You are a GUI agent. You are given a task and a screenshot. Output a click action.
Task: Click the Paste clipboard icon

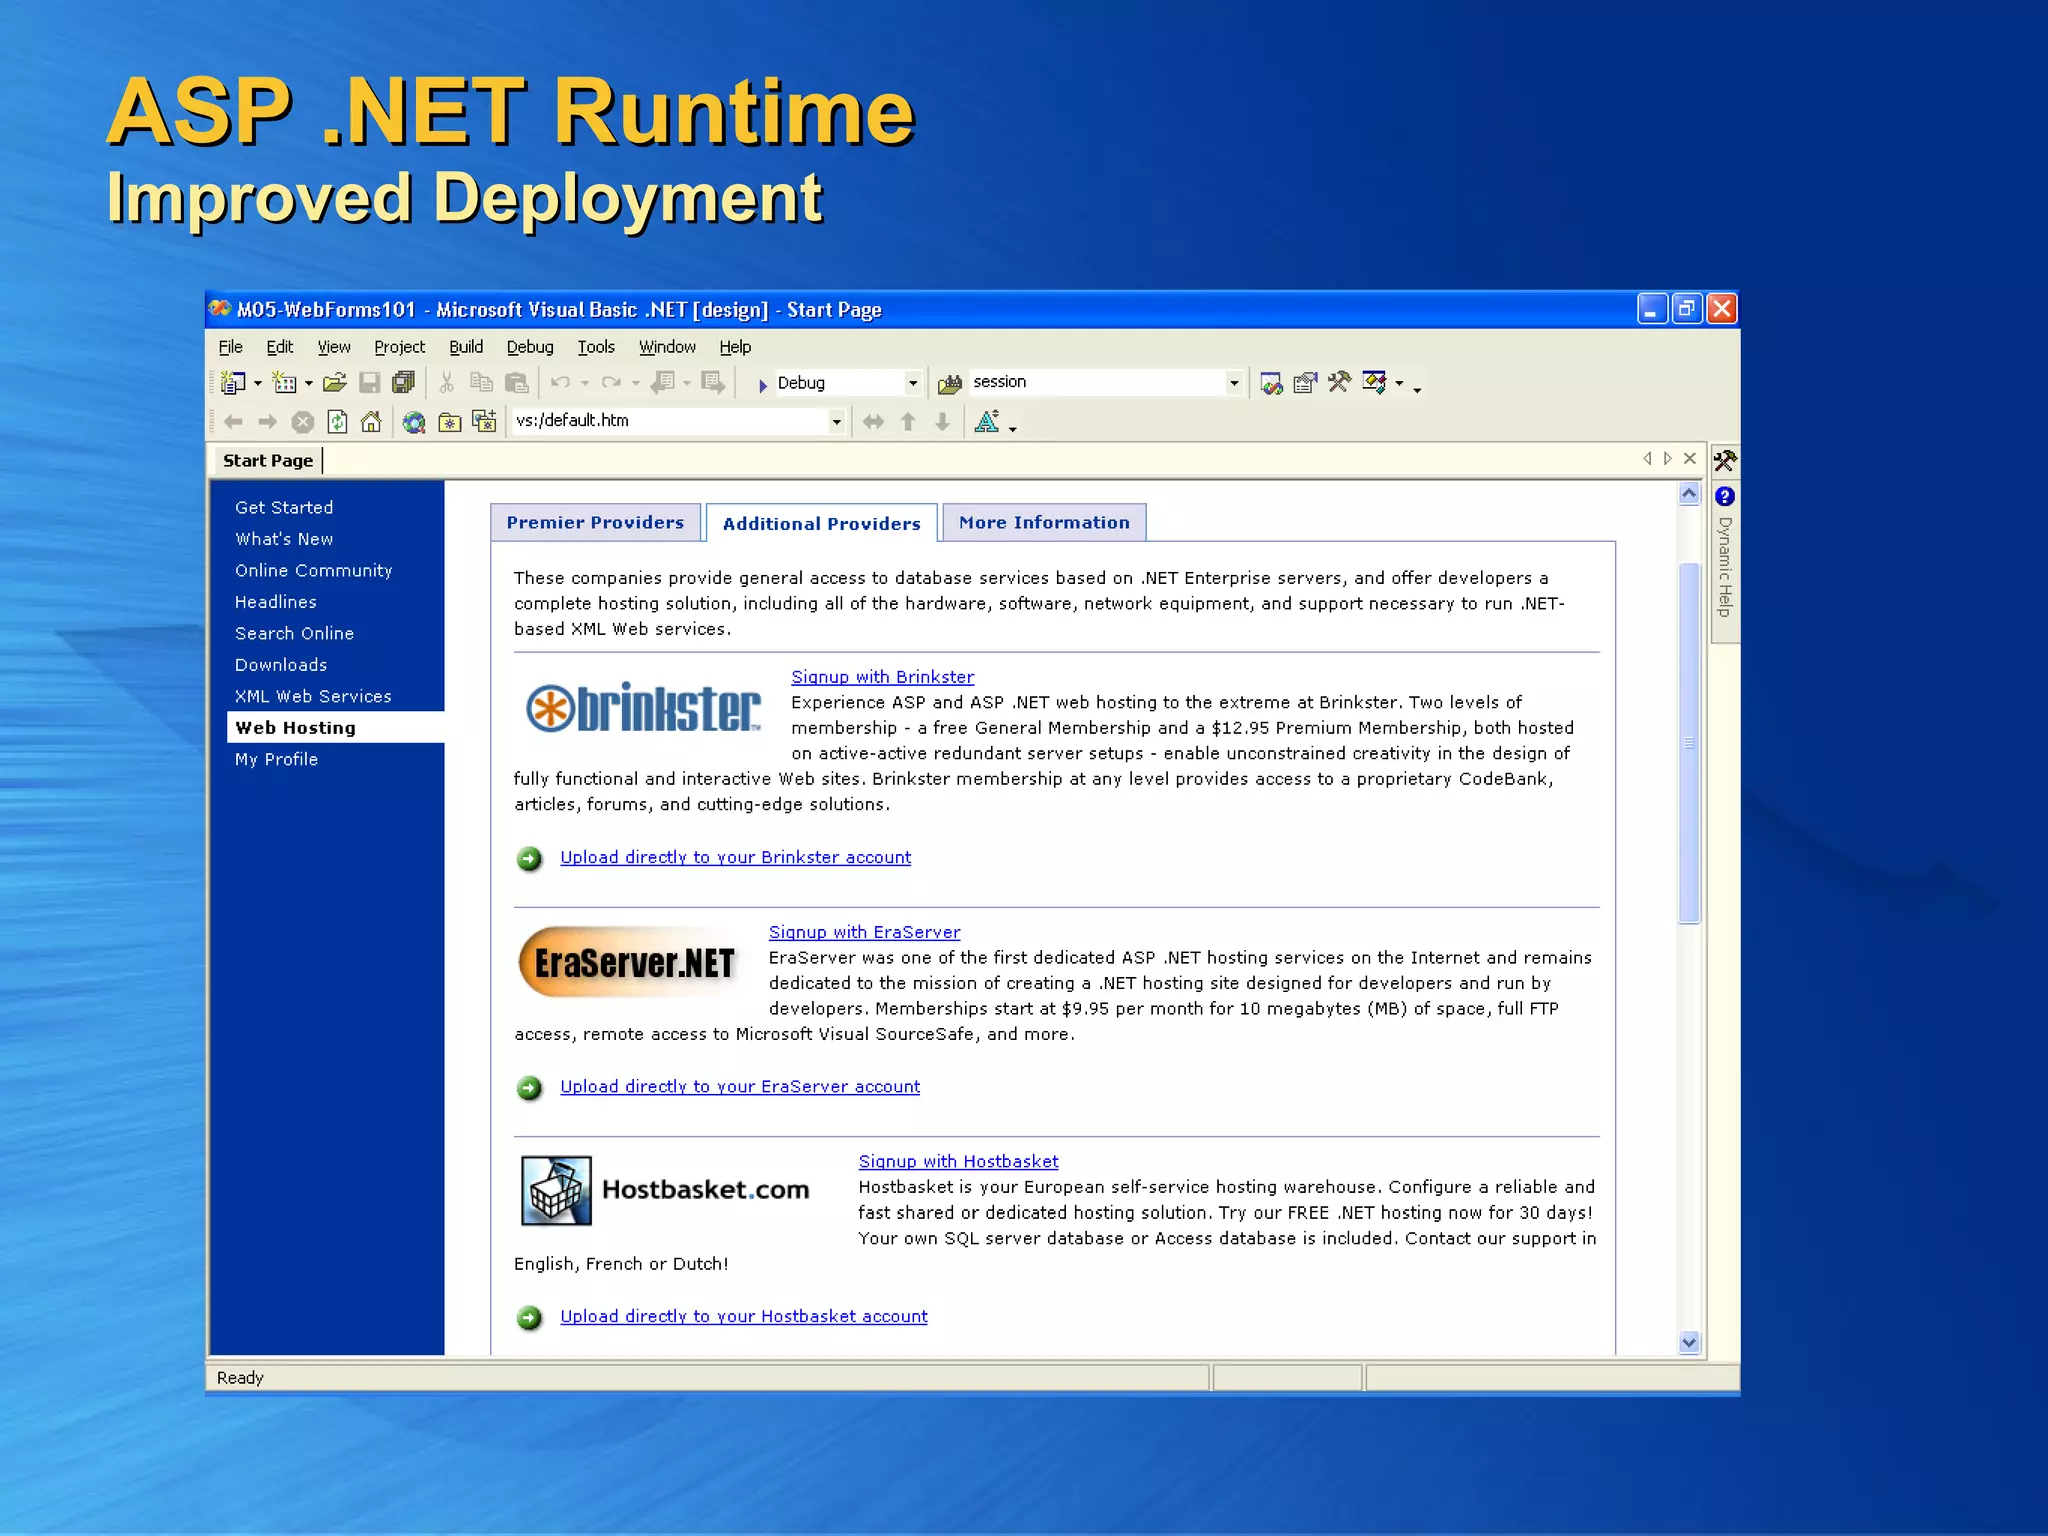click(x=516, y=383)
